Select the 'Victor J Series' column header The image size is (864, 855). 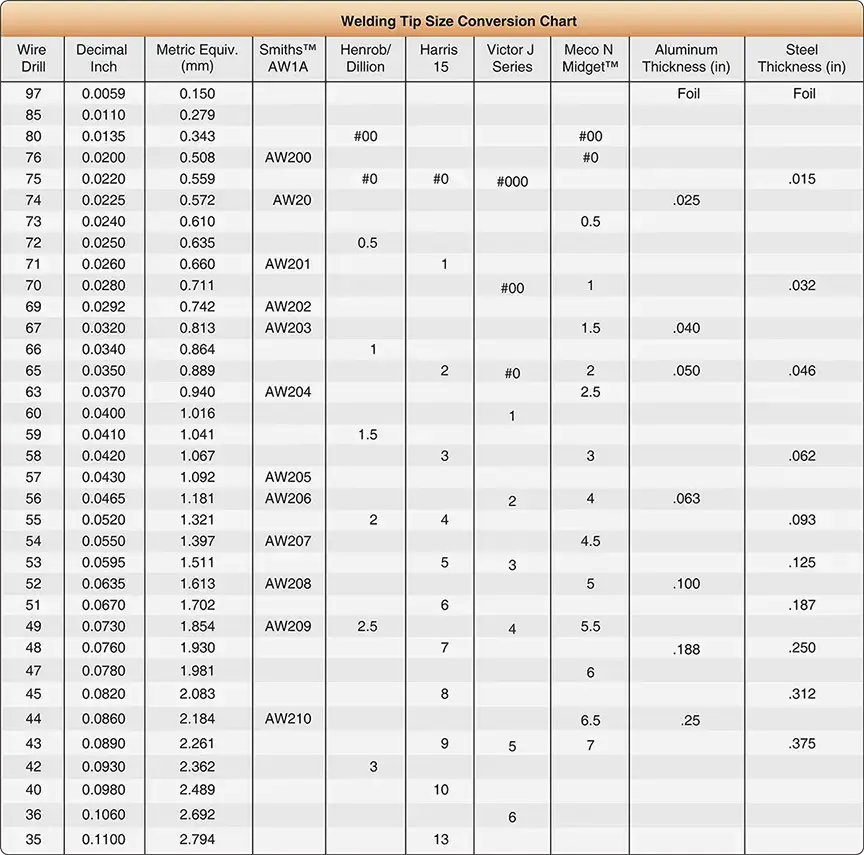(x=511, y=58)
